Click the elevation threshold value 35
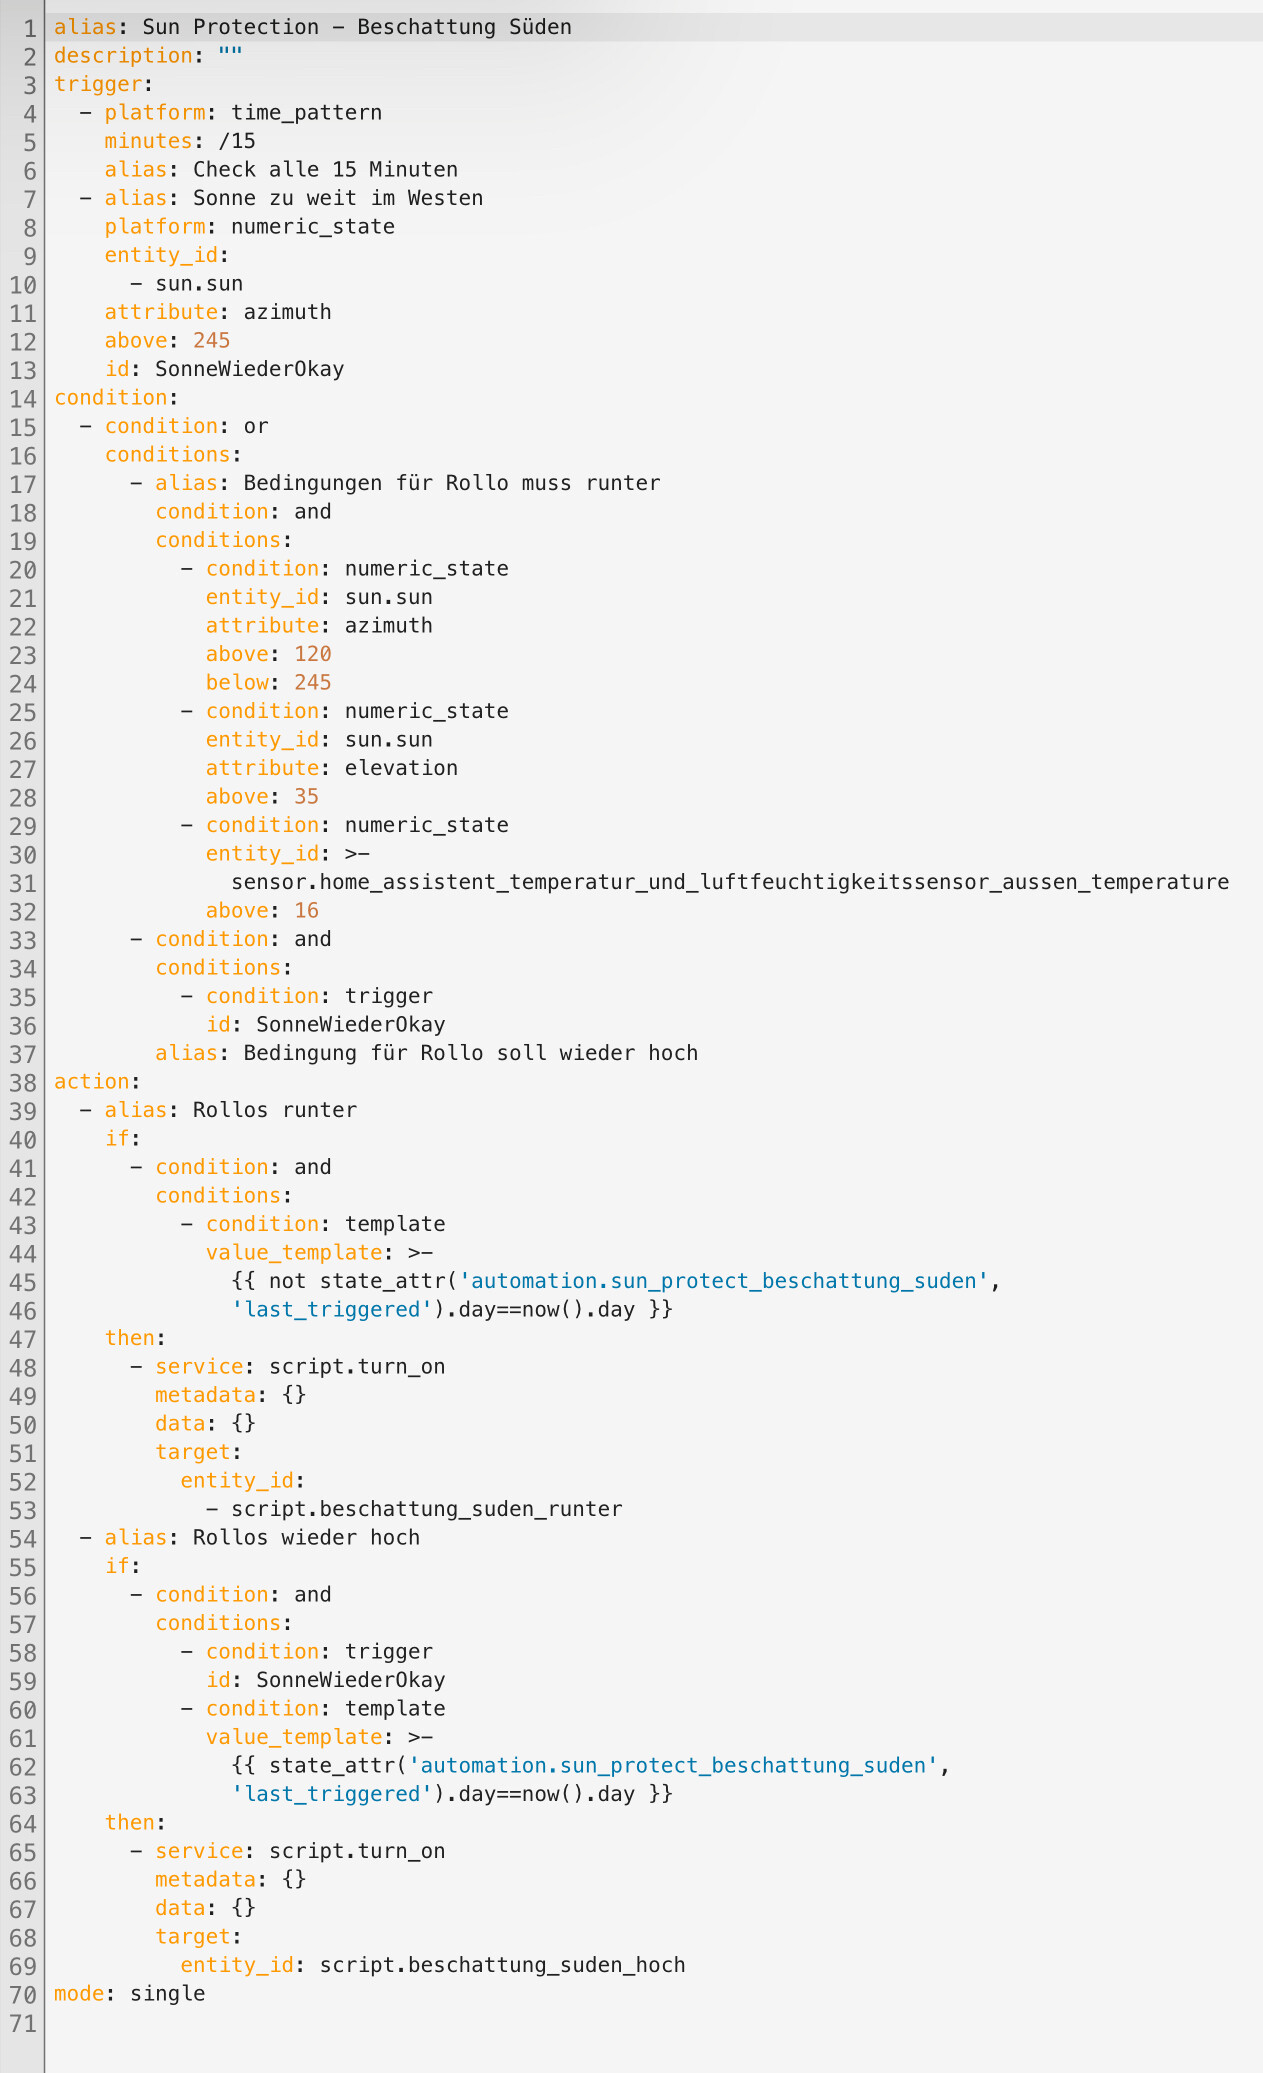Viewport: 1263px width, 2073px height. click(x=306, y=797)
